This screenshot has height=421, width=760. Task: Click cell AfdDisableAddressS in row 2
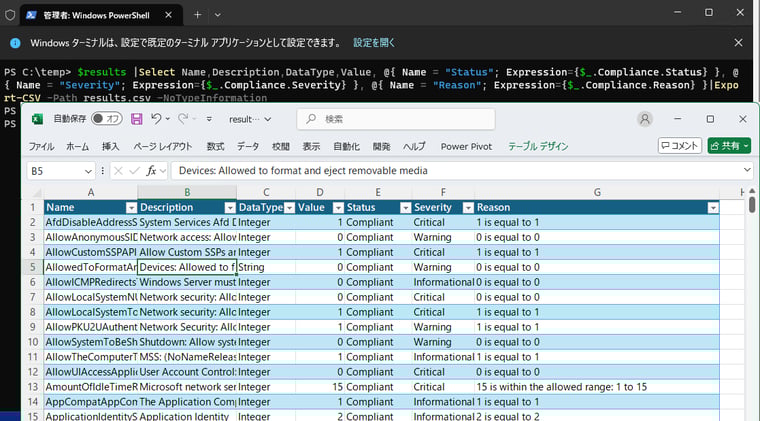[x=91, y=222]
